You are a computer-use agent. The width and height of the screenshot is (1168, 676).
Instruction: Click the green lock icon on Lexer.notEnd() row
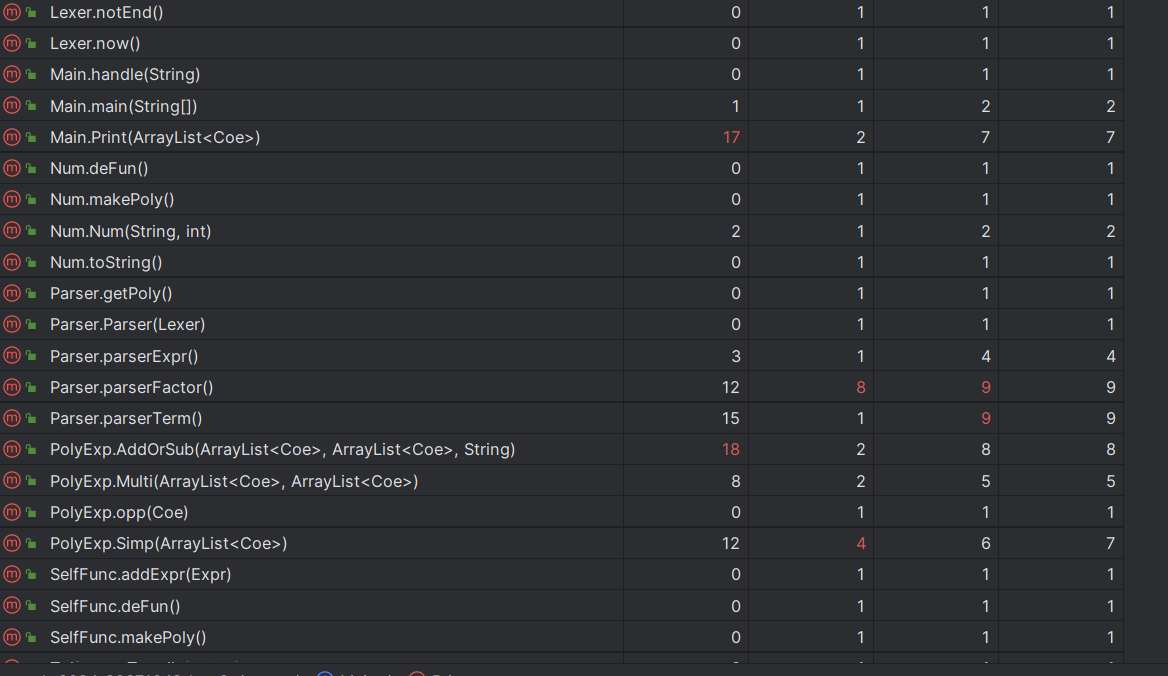32,13
